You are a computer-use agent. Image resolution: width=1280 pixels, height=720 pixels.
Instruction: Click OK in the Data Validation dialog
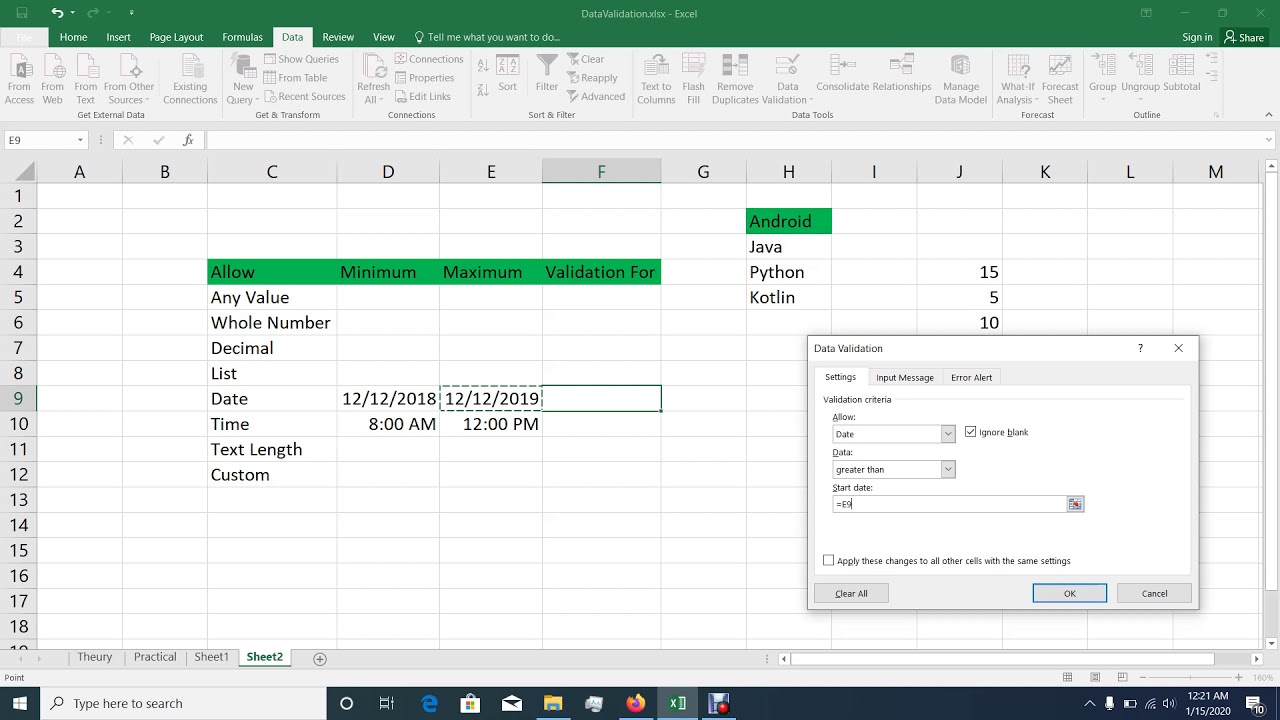pos(1069,594)
